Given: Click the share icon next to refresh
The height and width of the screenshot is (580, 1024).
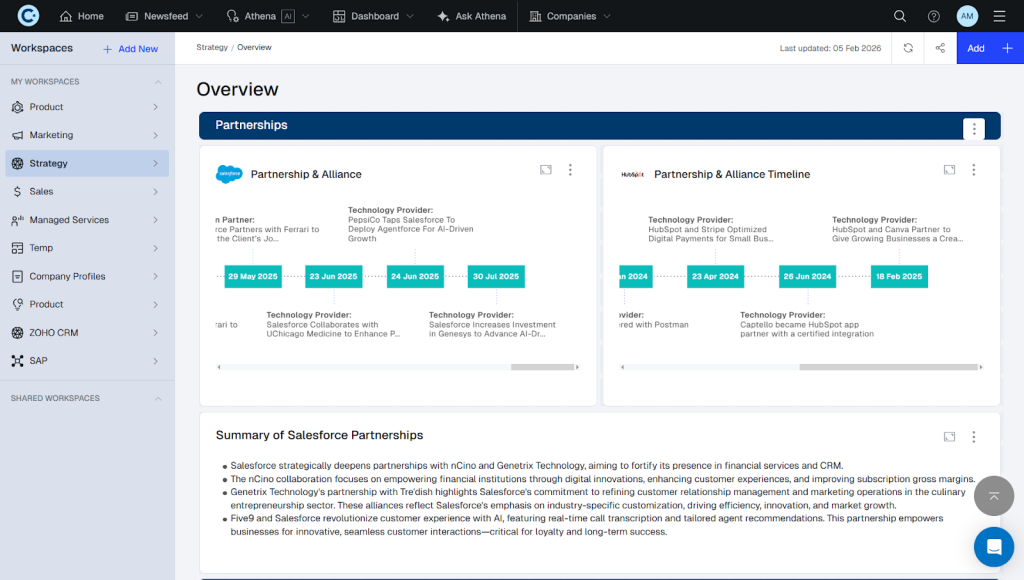Looking at the screenshot, I should coord(940,47).
